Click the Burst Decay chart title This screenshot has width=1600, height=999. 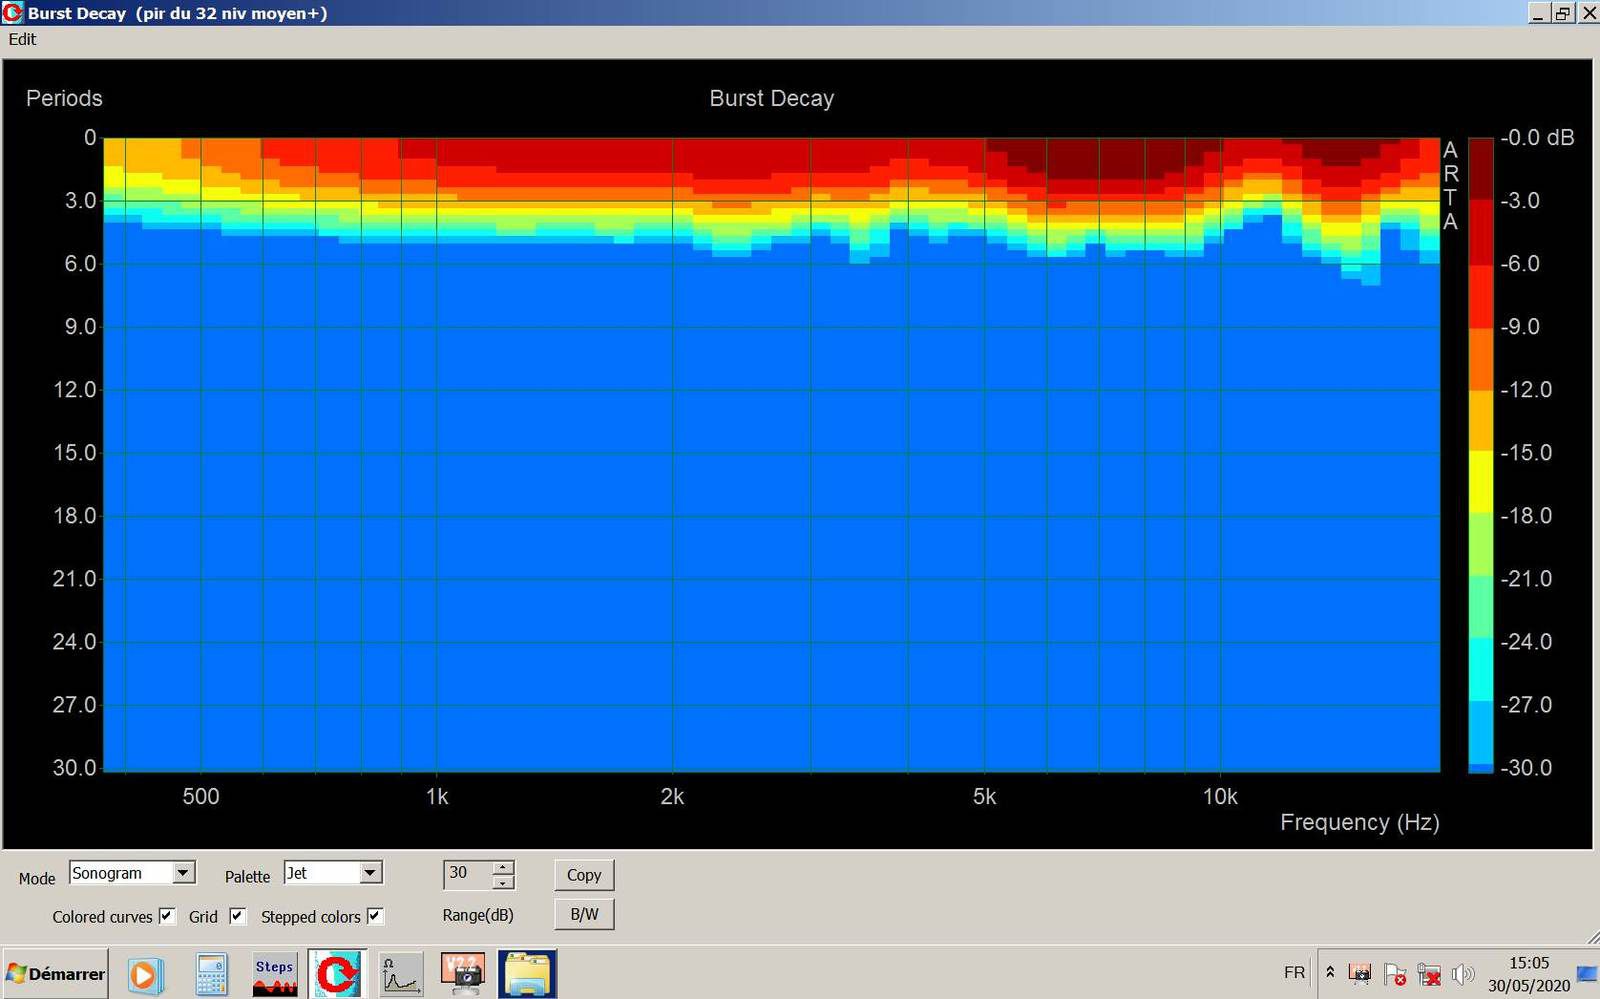click(771, 98)
